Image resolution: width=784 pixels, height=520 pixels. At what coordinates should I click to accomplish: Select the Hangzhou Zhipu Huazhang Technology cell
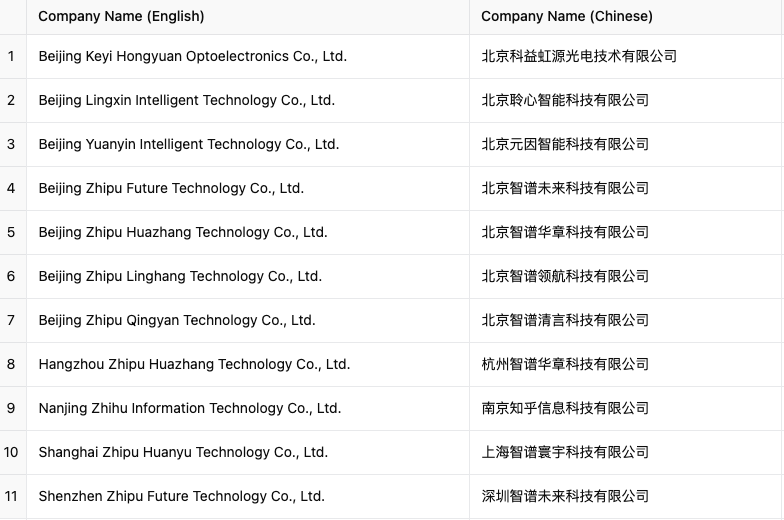[194, 364]
